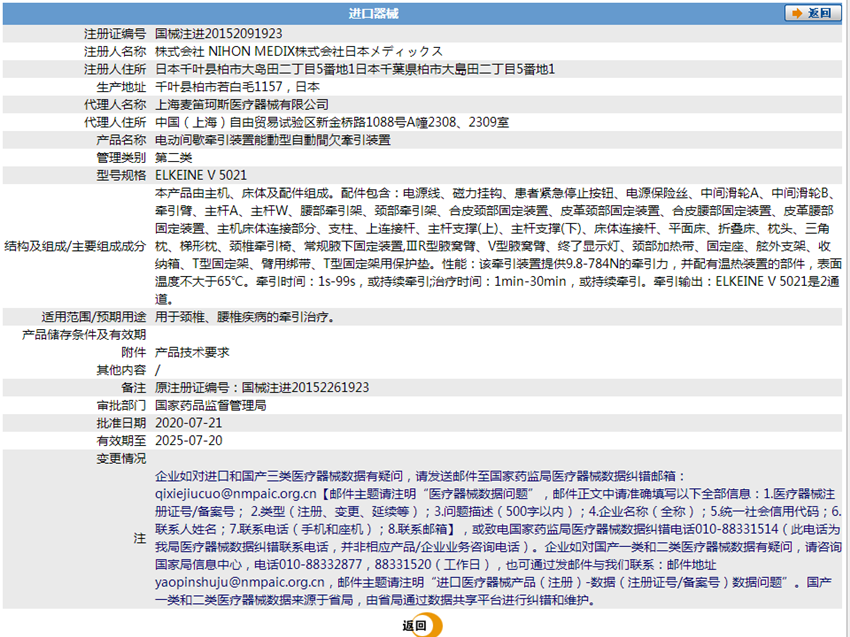Click product name 电动间歇牵引装置 value
This screenshot has width=850, height=637.
[273, 140]
